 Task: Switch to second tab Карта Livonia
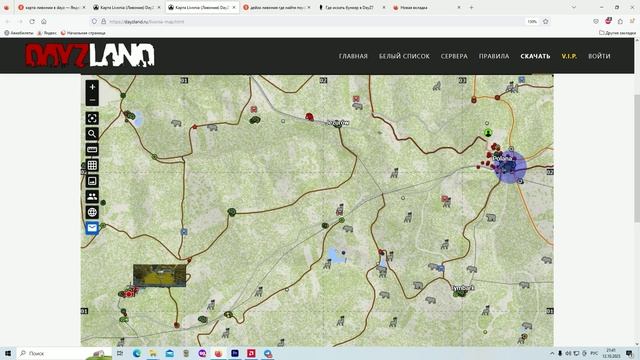pyautogui.click(x=127, y=7)
